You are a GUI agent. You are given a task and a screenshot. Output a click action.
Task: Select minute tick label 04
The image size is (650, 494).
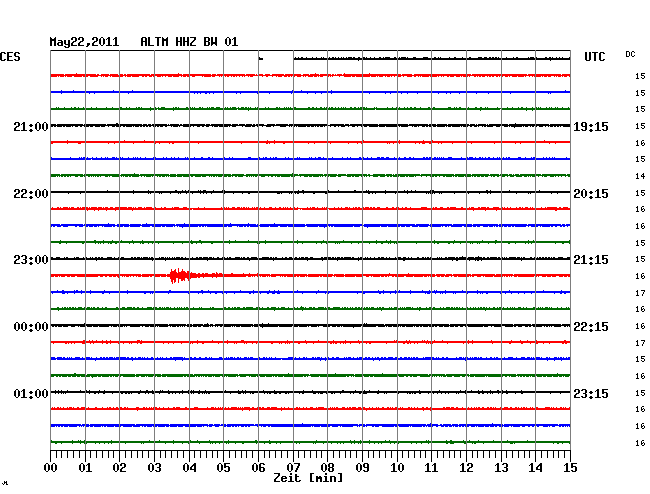click(189, 468)
